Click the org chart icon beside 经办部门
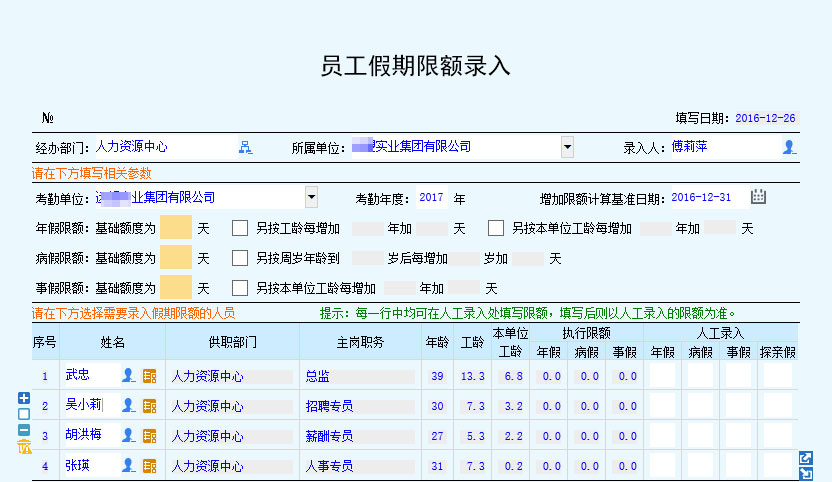The image size is (832, 482). tap(245, 147)
